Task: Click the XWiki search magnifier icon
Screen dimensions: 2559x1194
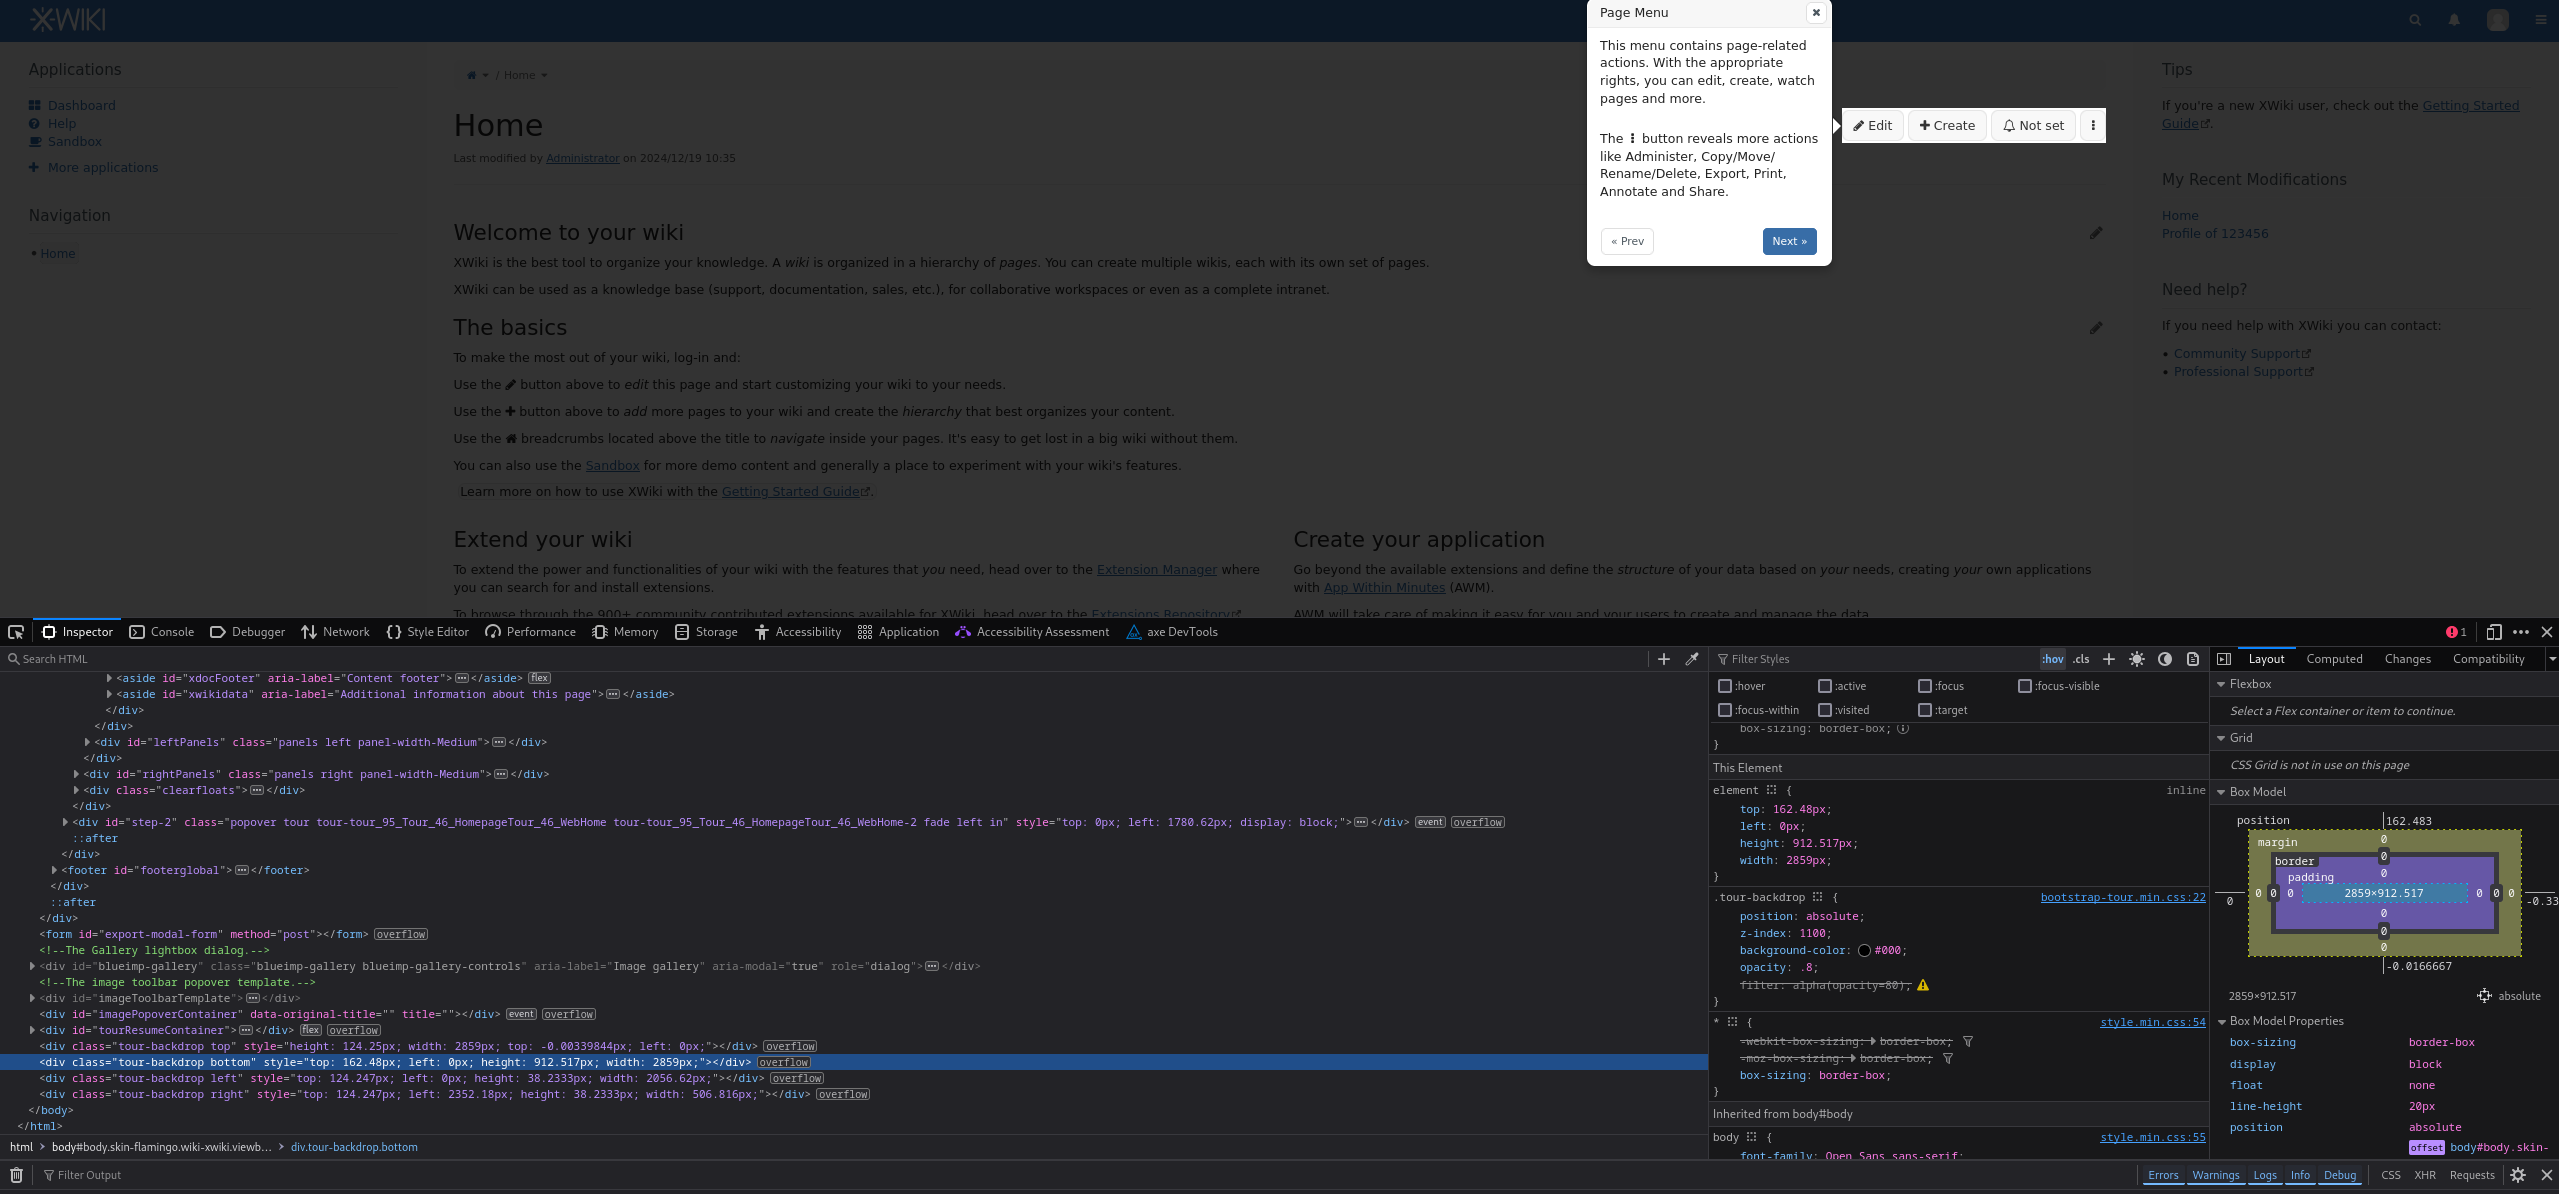Action: (2415, 20)
